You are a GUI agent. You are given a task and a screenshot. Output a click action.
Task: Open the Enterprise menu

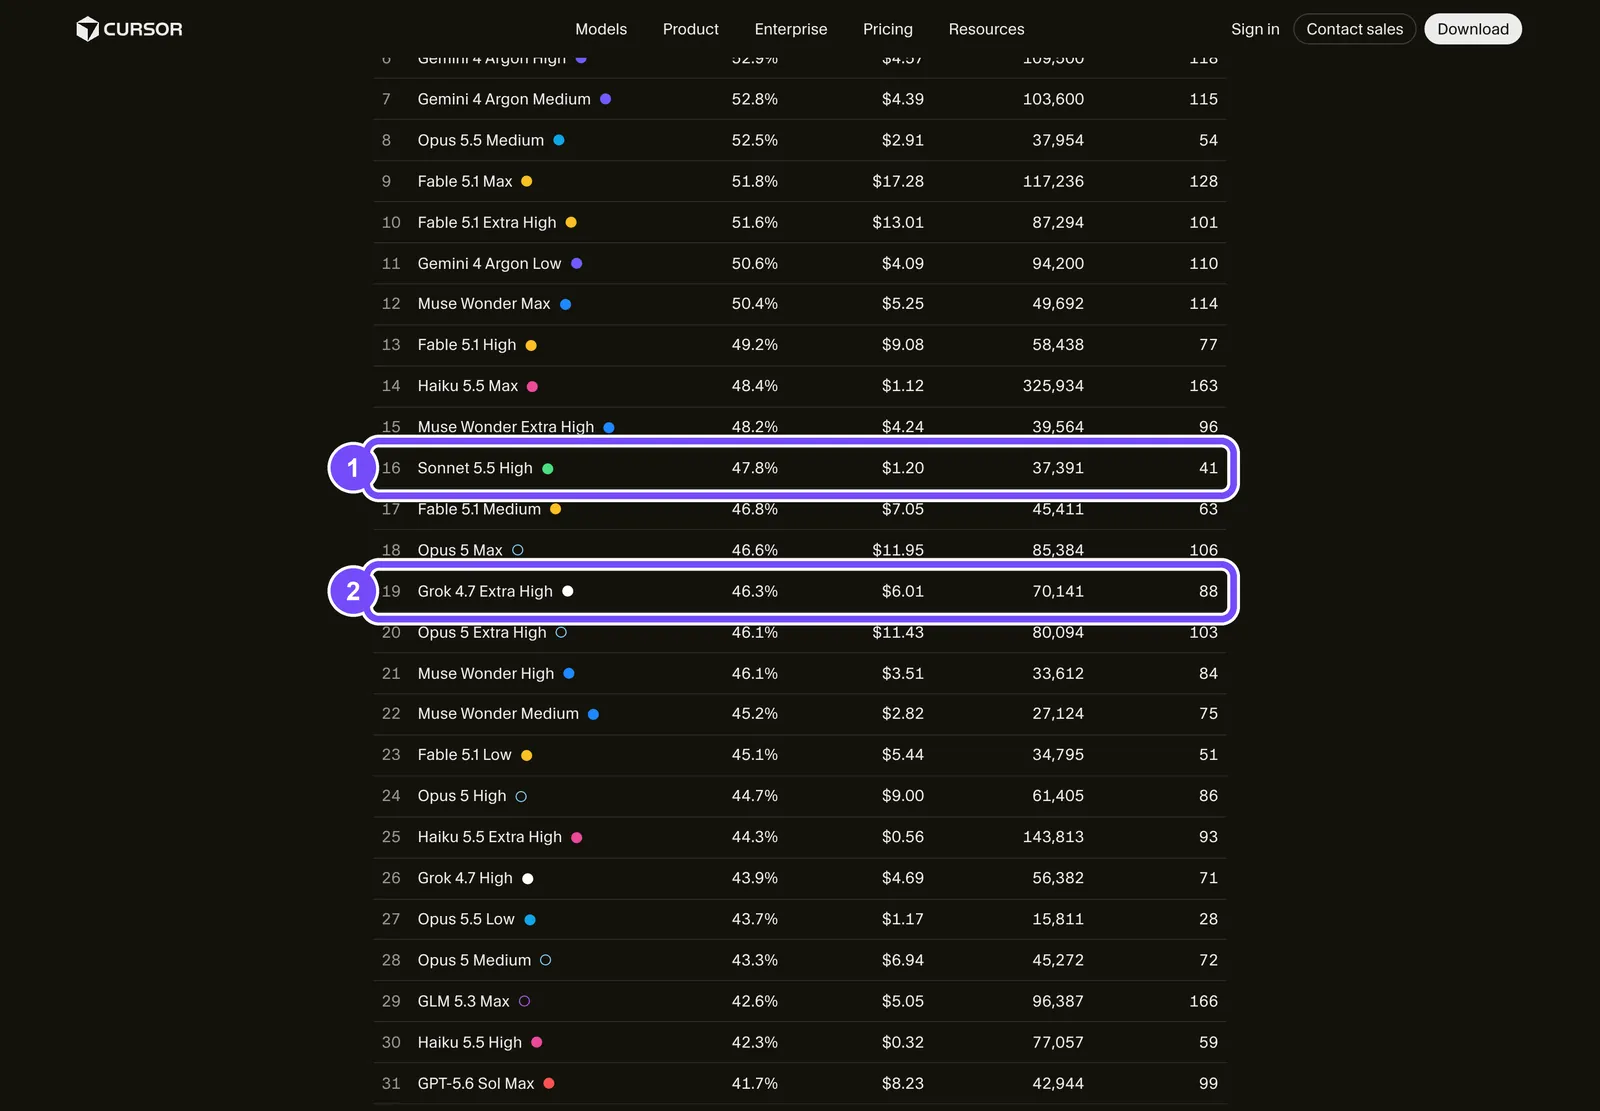point(791,29)
